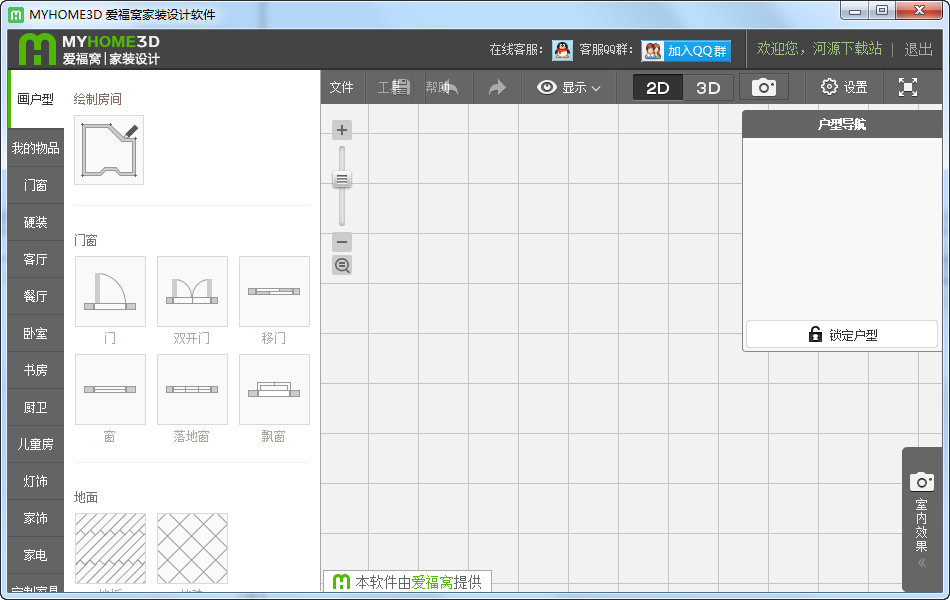Screen dimensions: 950x600
Task: Click the zoom slider handle
Action: (x=342, y=179)
